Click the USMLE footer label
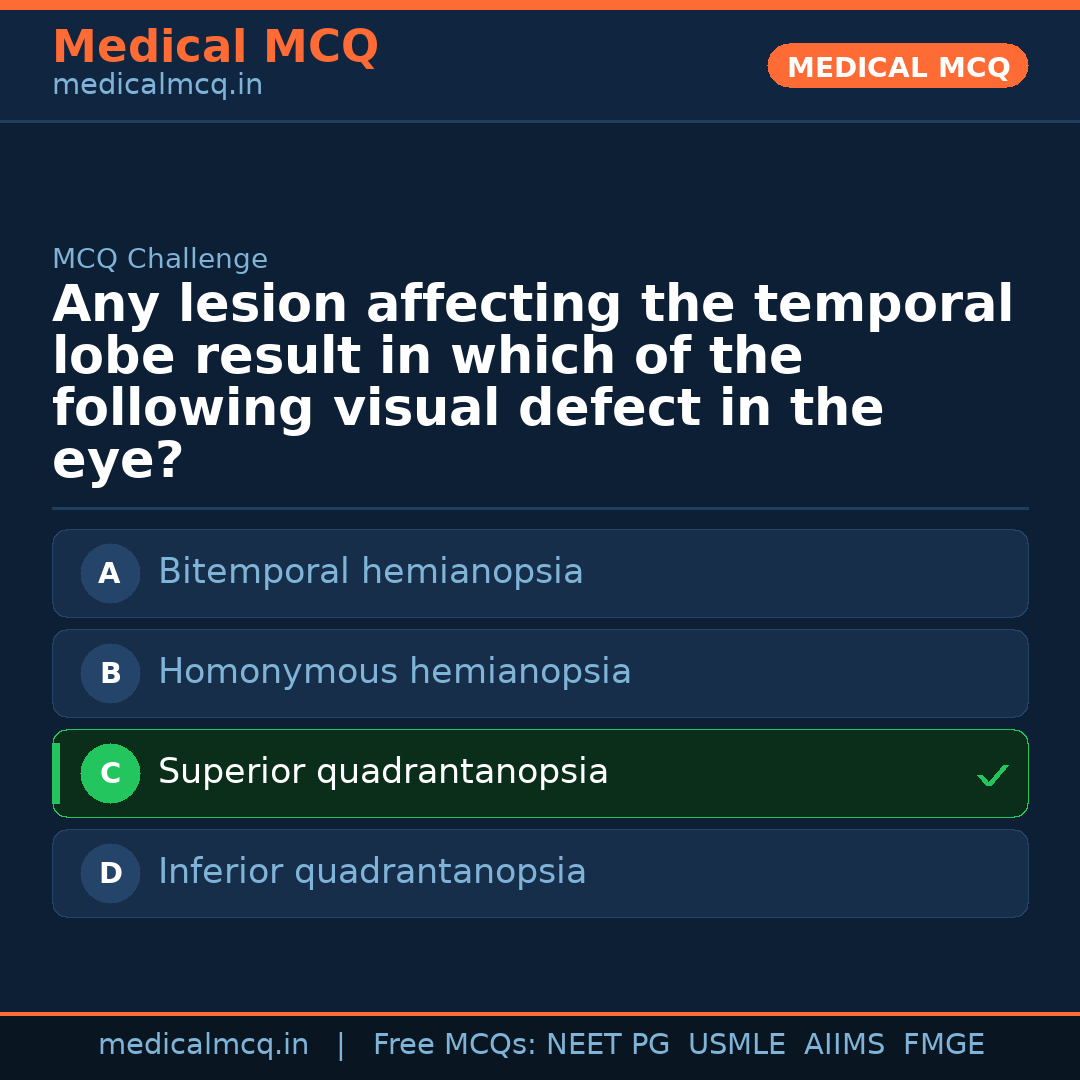 pyautogui.click(x=736, y=1043)
